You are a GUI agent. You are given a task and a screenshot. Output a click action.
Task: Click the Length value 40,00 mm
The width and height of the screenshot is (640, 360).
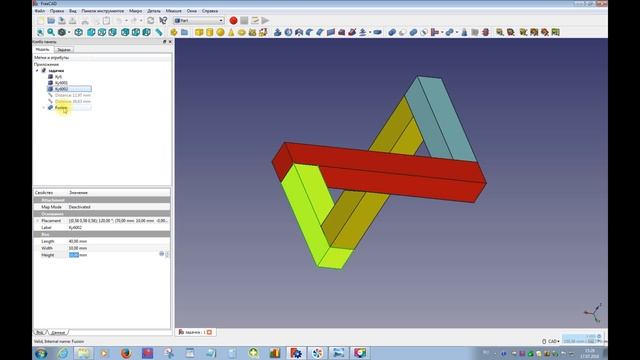78,241
